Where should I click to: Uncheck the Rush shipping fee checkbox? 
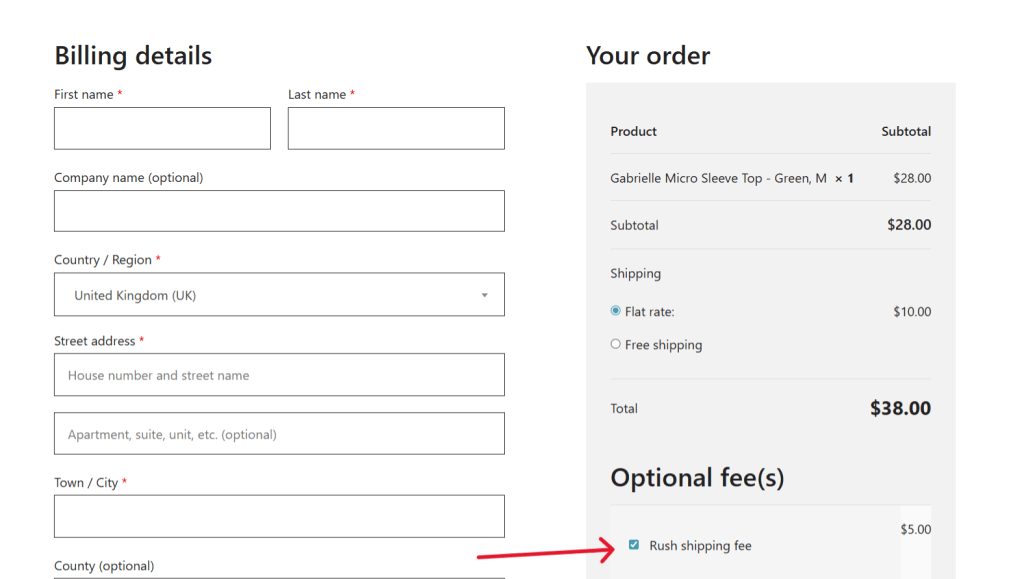pyautogui.click(x=634, y=545)
